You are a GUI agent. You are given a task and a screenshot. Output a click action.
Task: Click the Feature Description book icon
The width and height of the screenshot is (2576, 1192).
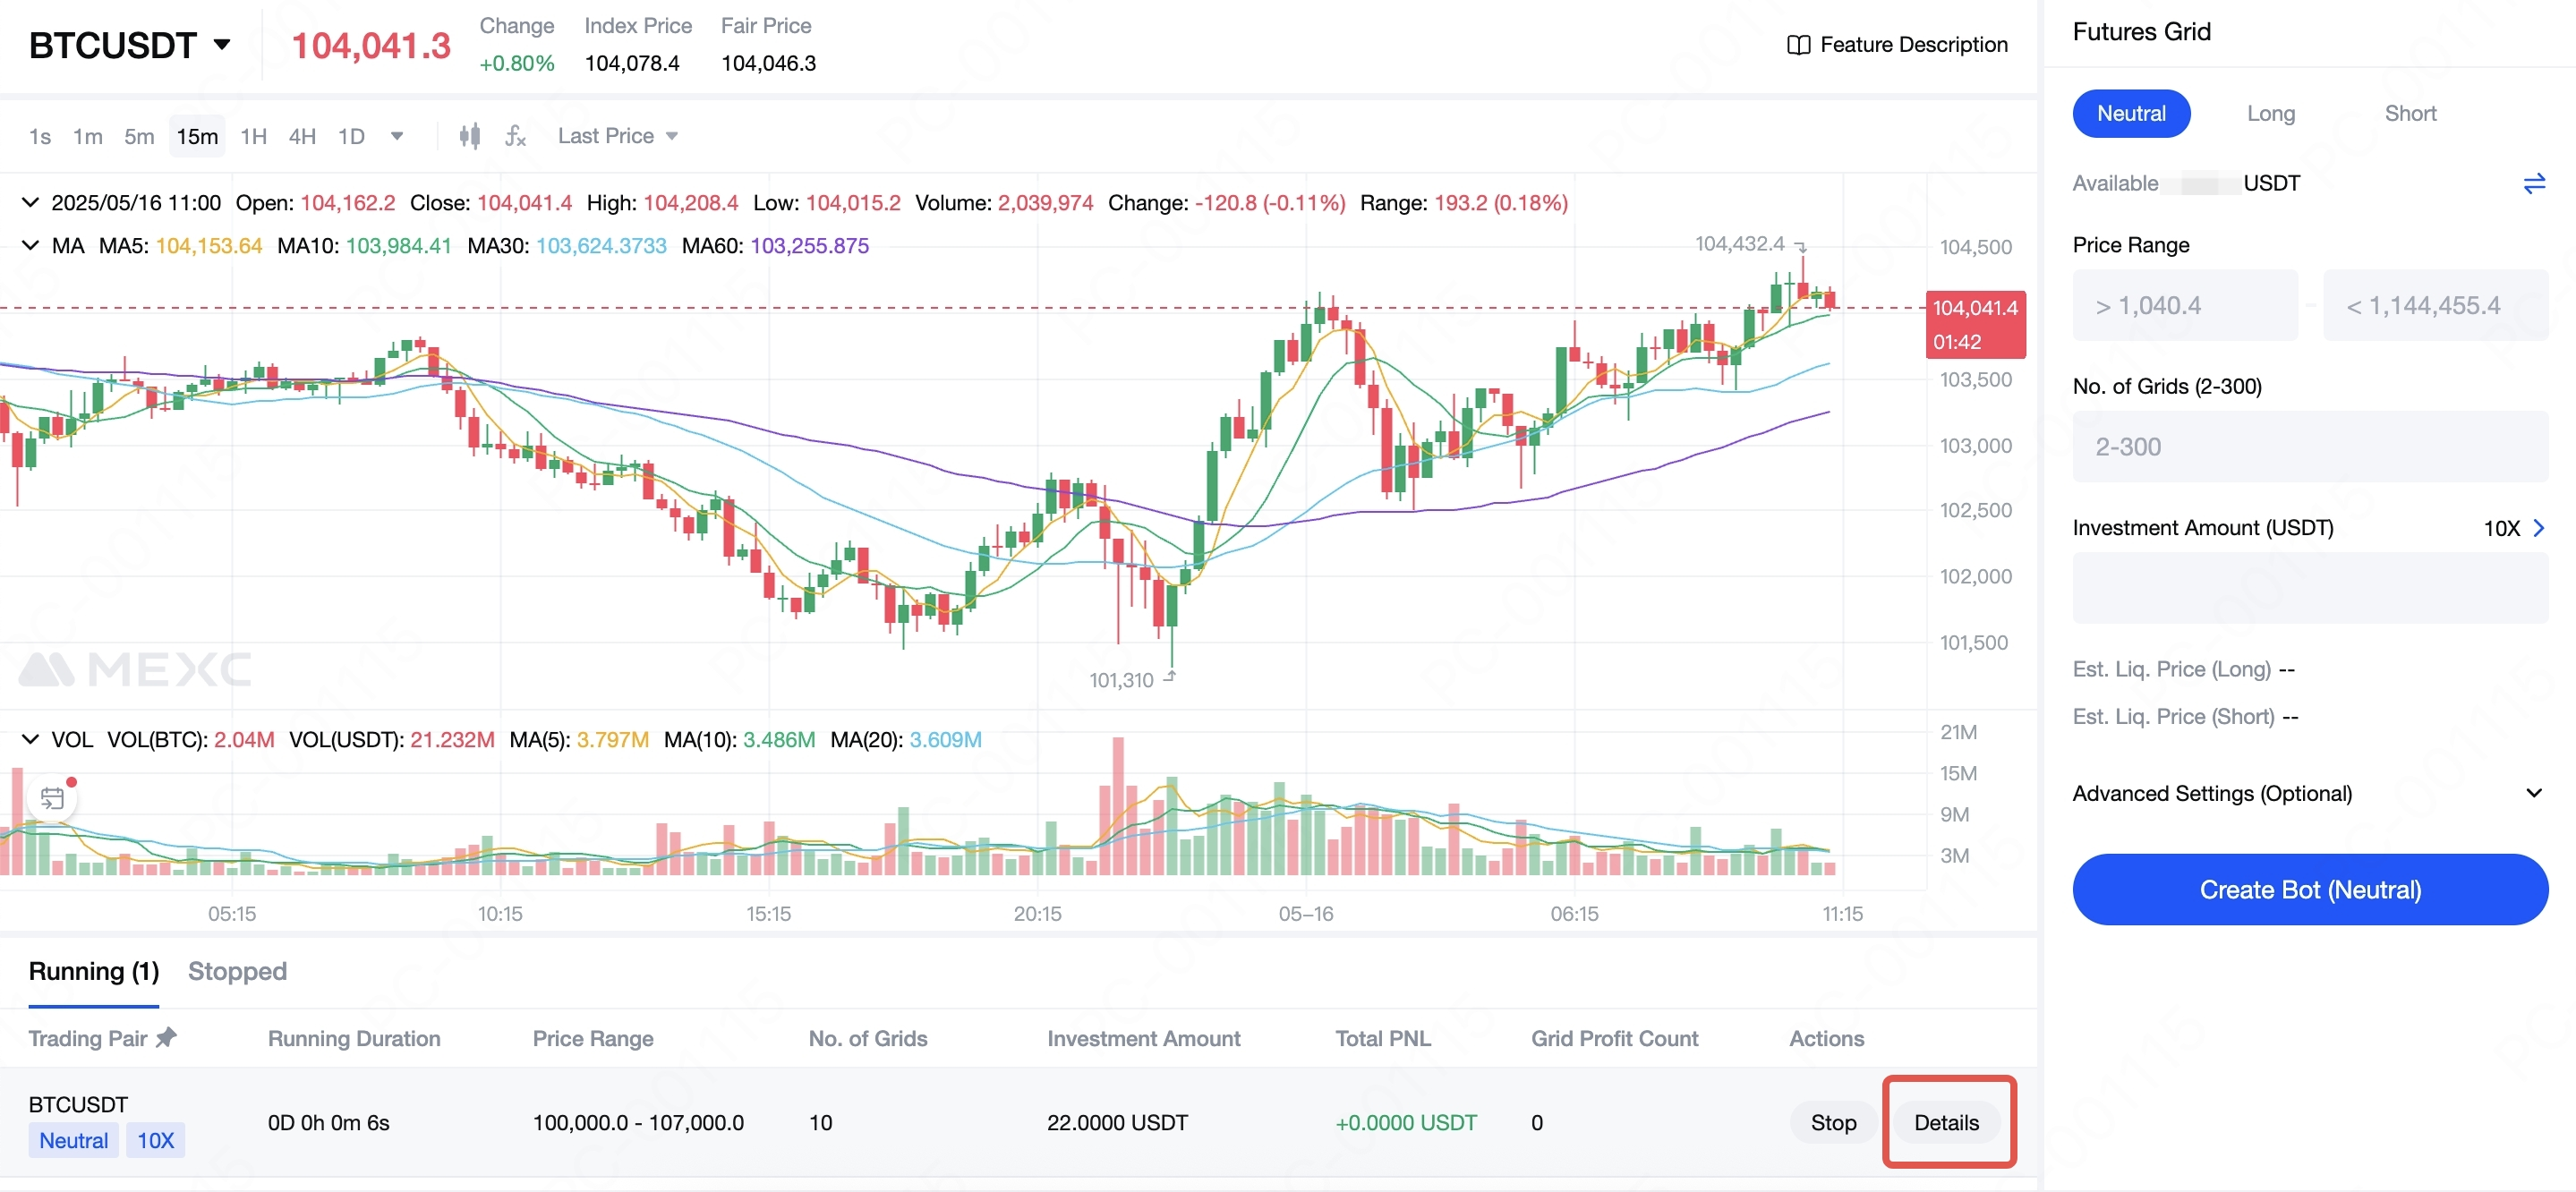tap(1797, 45)
